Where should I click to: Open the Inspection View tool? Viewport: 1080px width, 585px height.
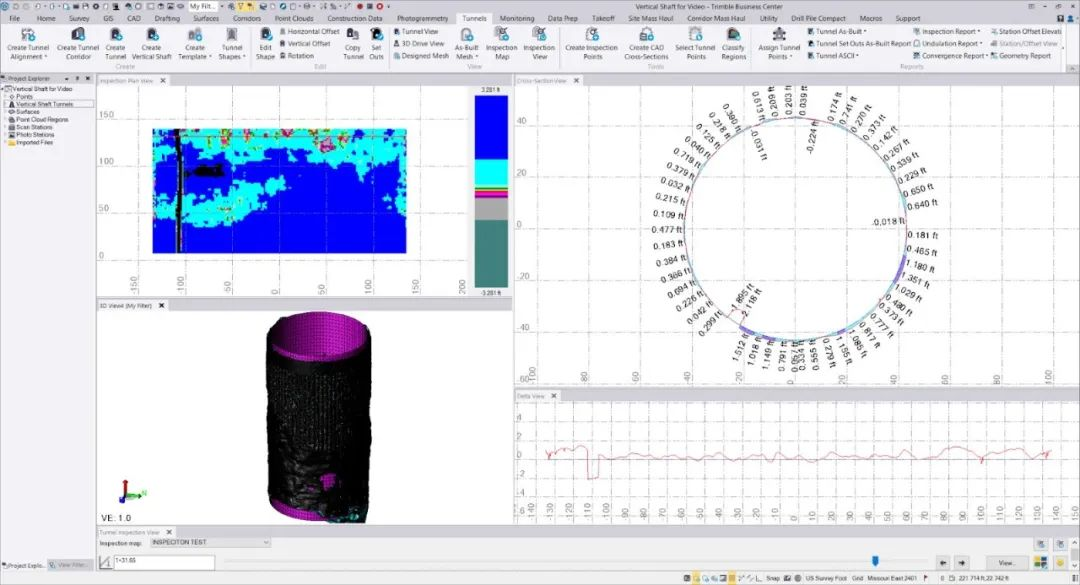click(x=539, y=43)
